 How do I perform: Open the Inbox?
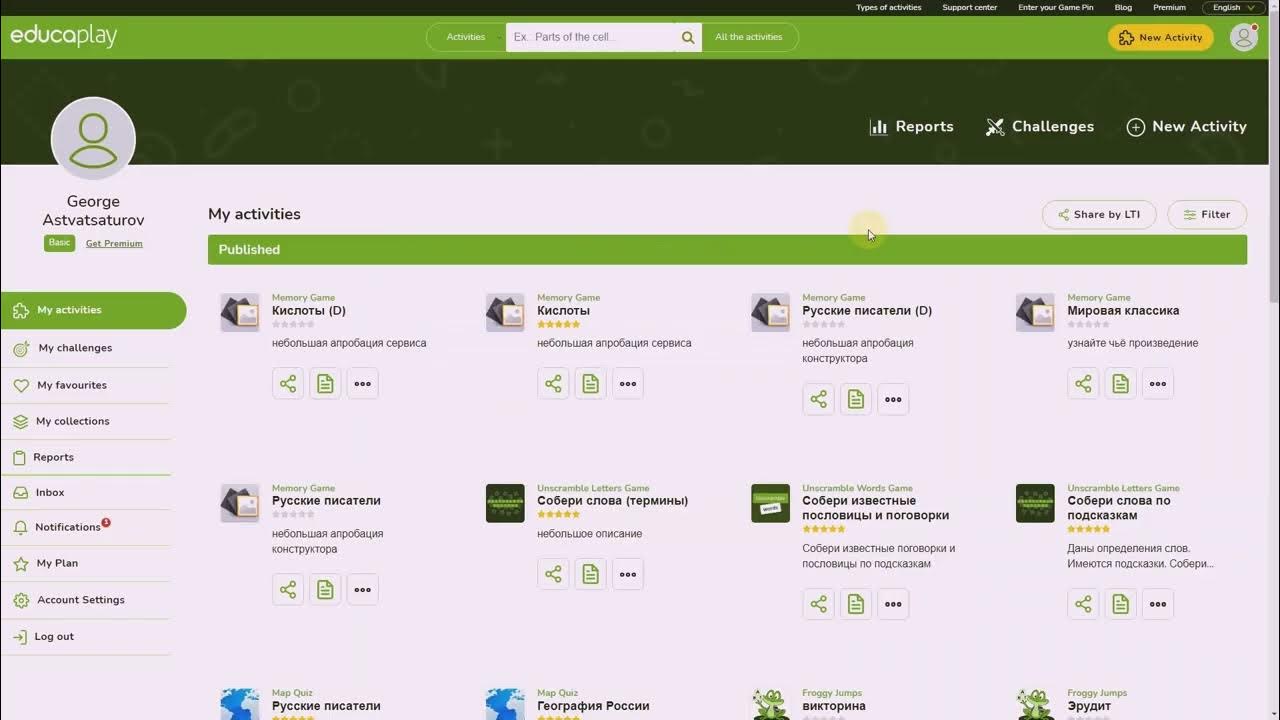pos(50,492)
